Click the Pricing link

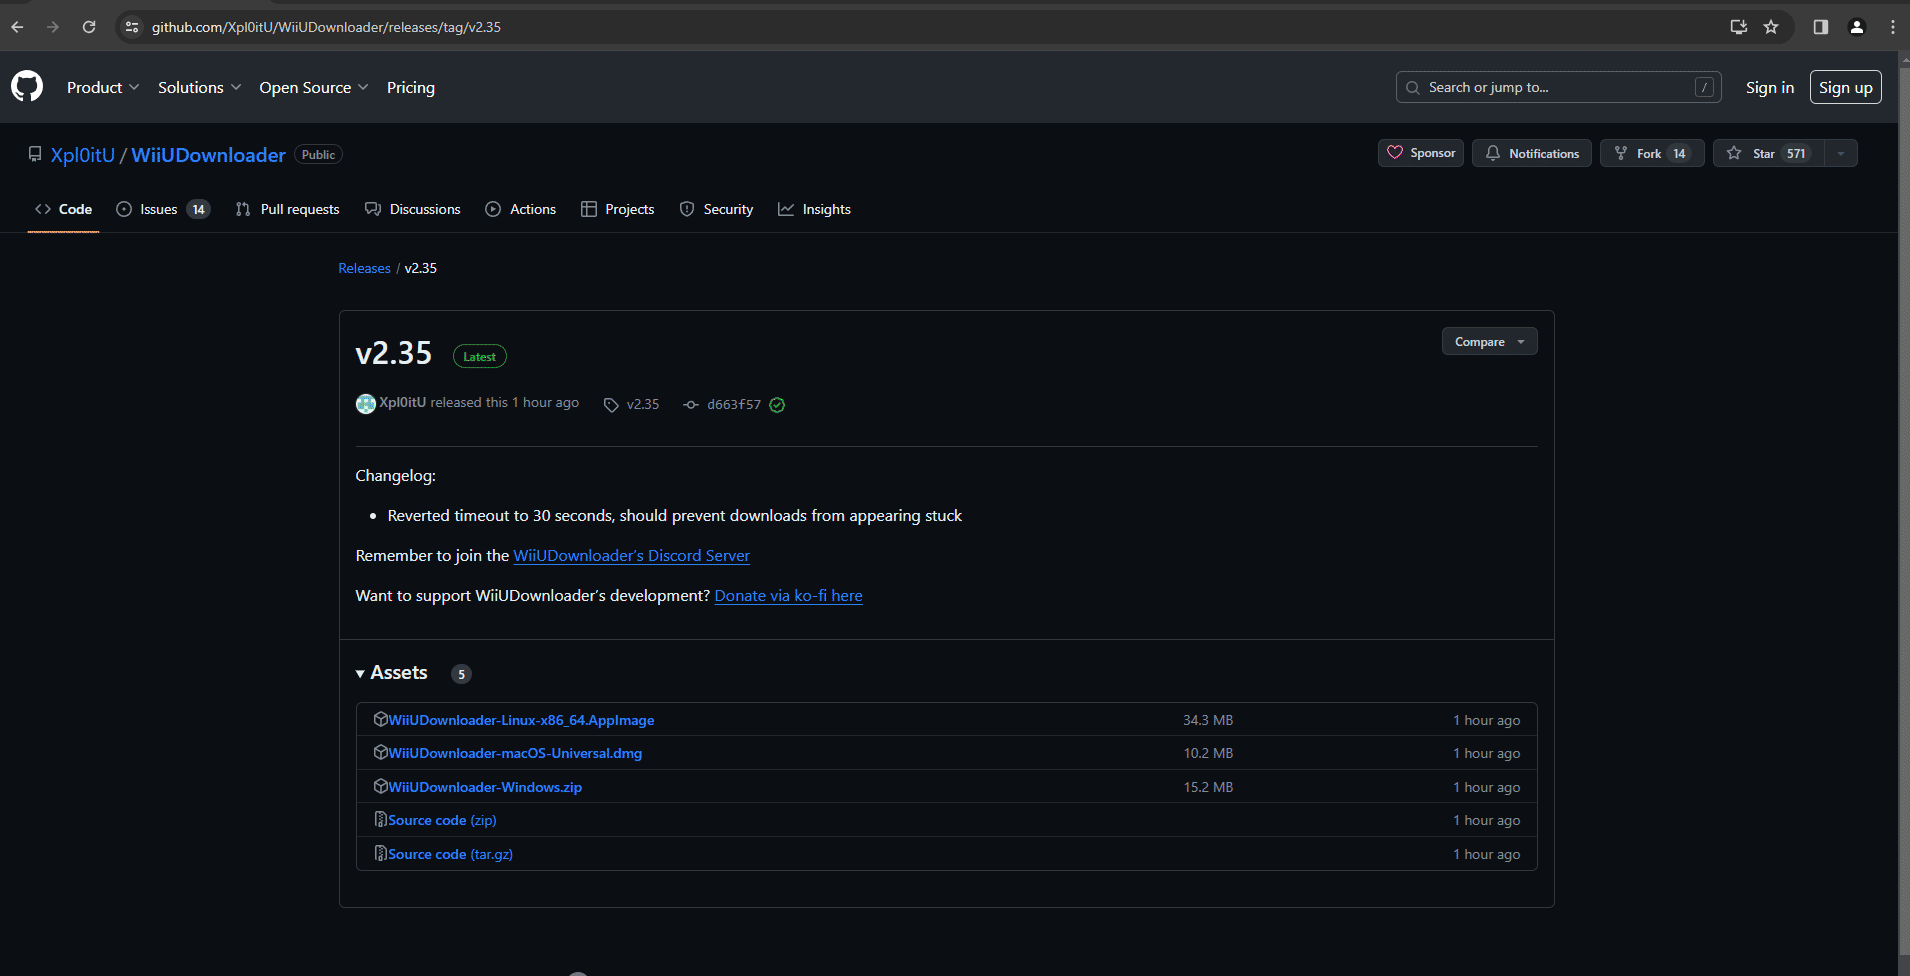(x=411, y=87)
